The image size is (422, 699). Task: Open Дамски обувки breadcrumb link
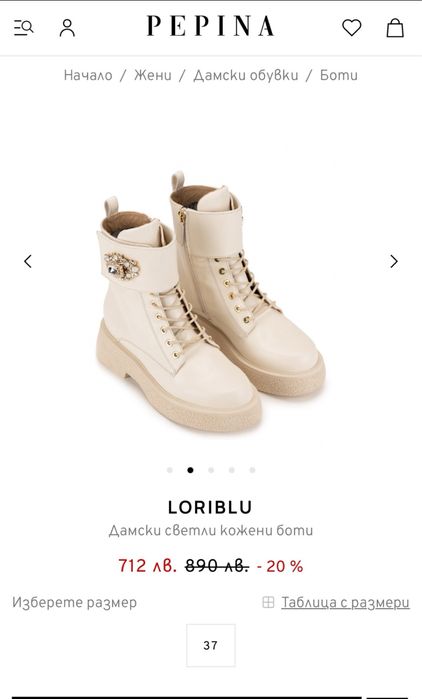click(246, 75)
